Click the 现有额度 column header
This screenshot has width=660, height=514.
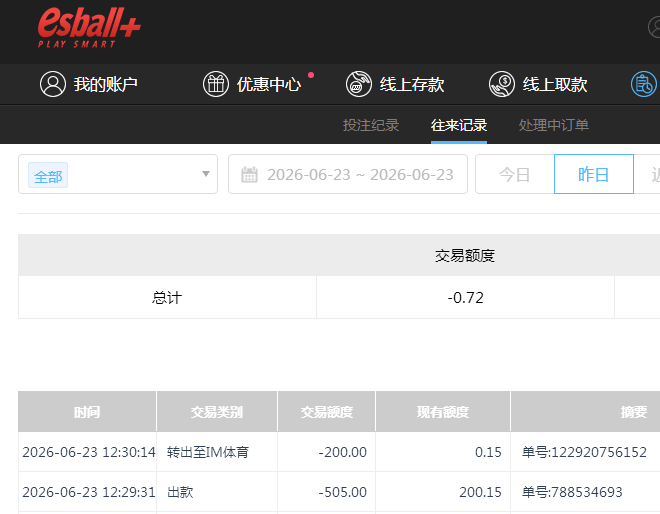(443, 412)
